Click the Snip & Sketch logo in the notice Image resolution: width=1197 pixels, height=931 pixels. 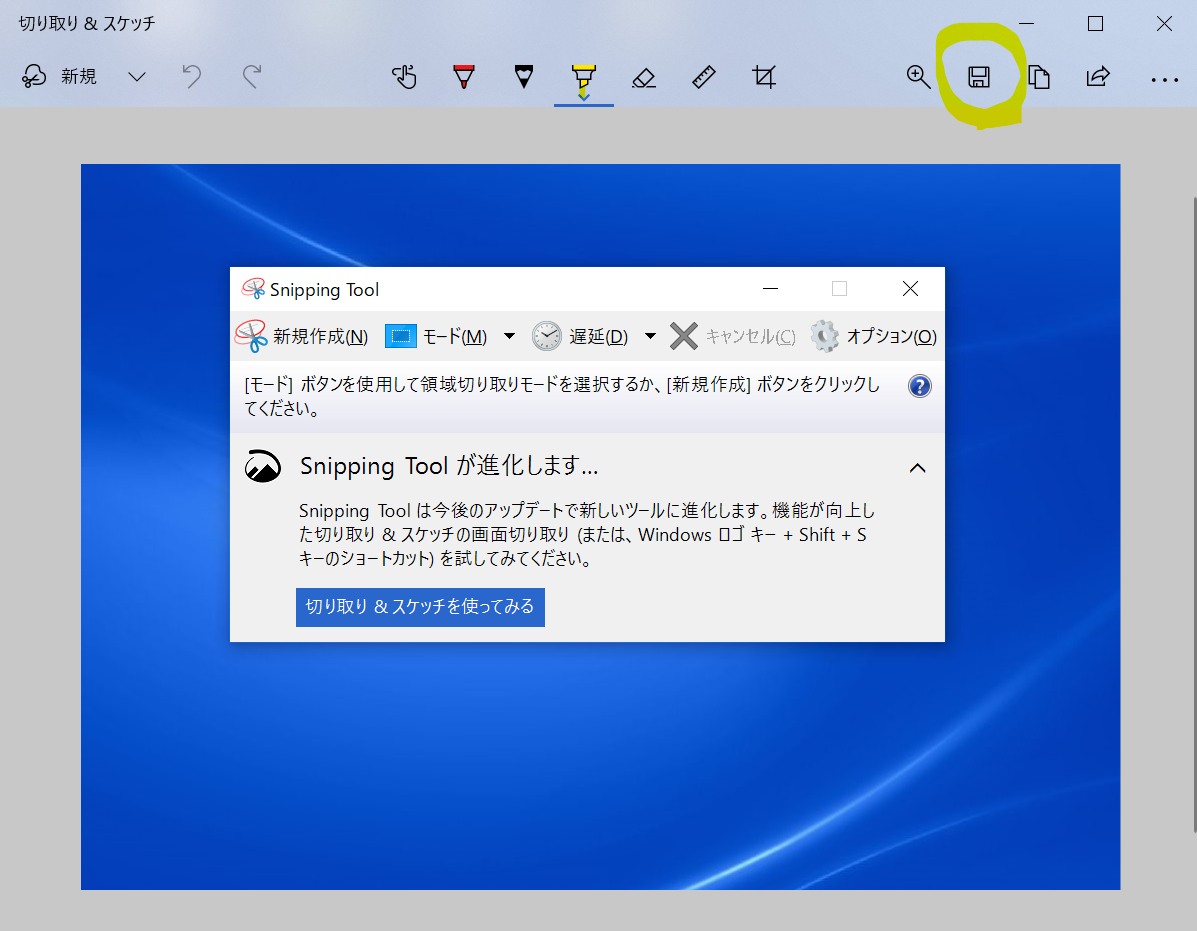263,466
